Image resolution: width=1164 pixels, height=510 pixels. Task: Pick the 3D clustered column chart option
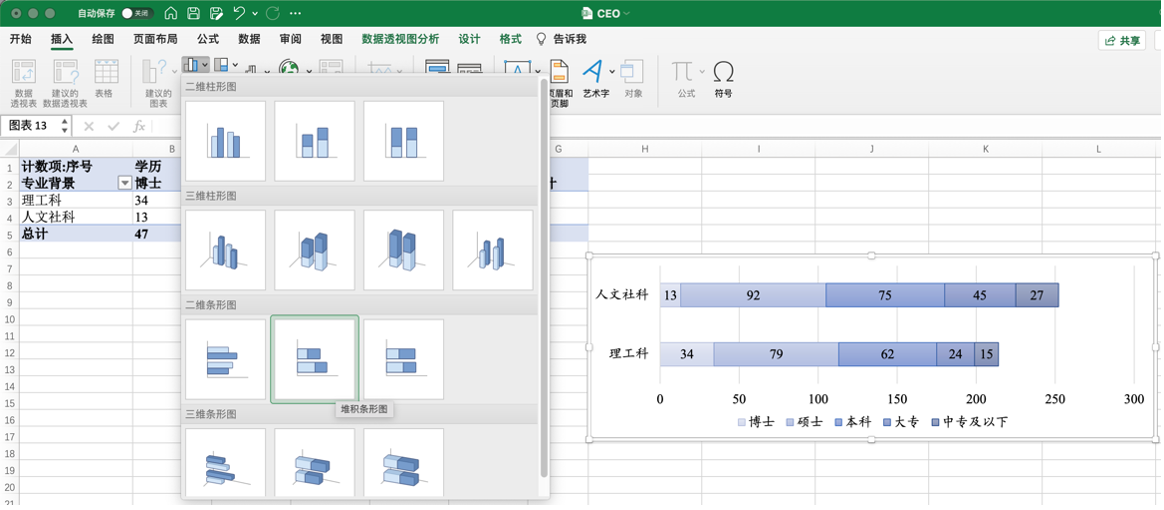[x=226, y=250]
